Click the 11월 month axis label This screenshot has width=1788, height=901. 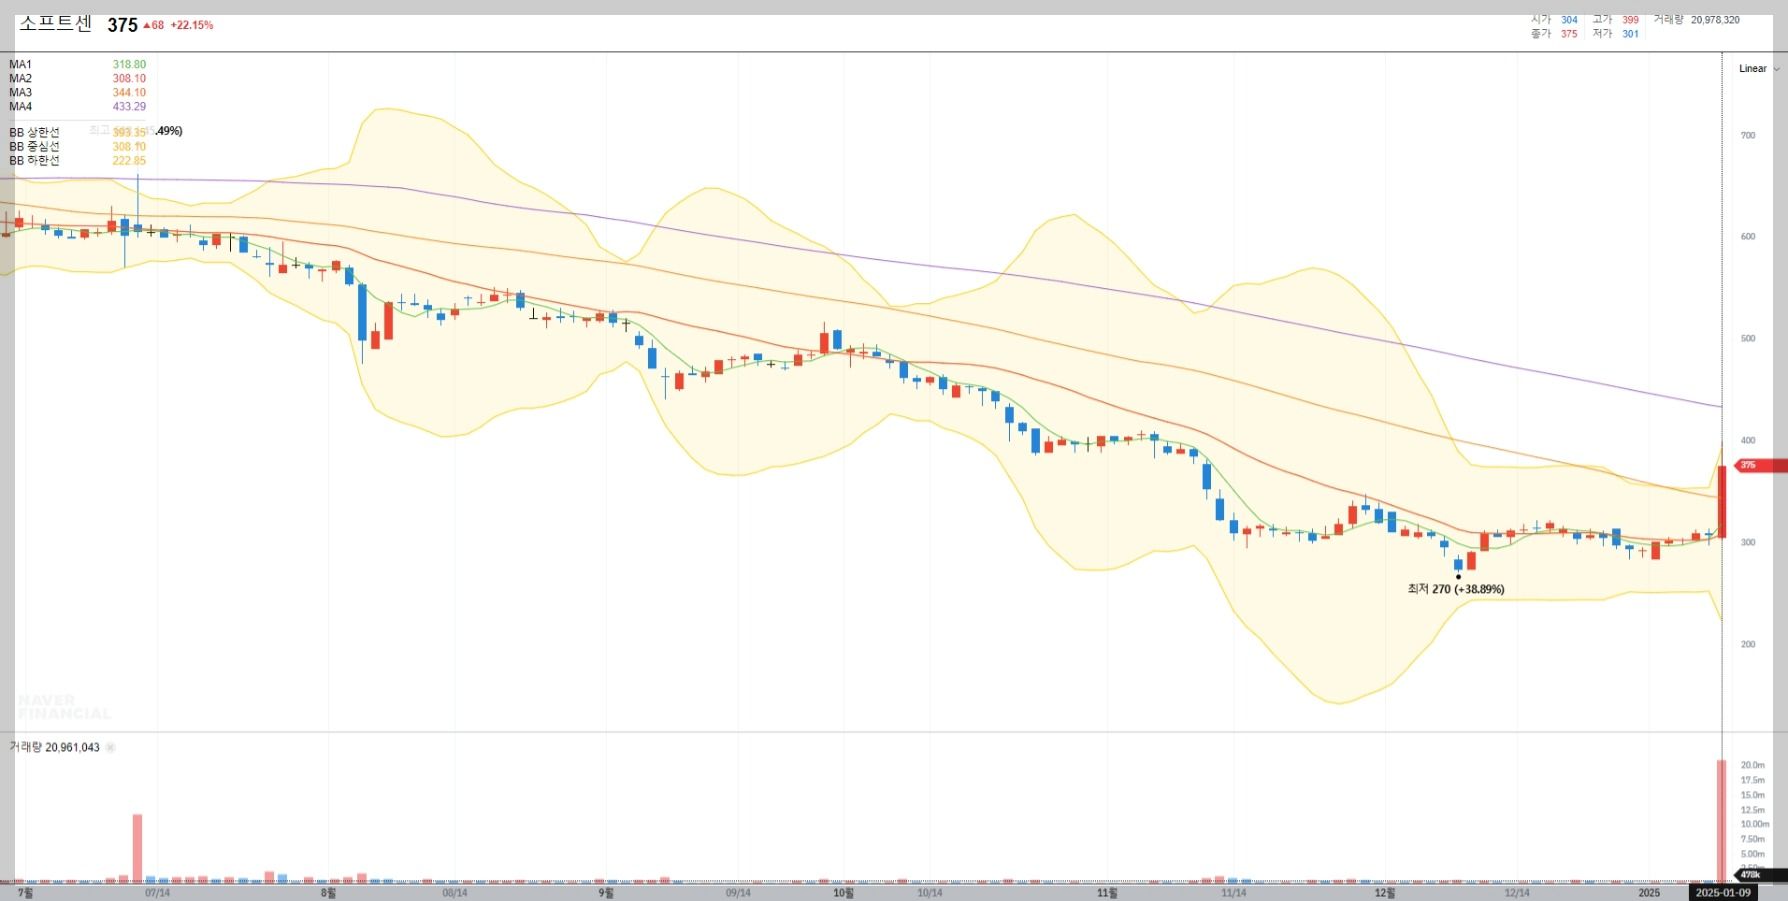tap(1107, 893)
